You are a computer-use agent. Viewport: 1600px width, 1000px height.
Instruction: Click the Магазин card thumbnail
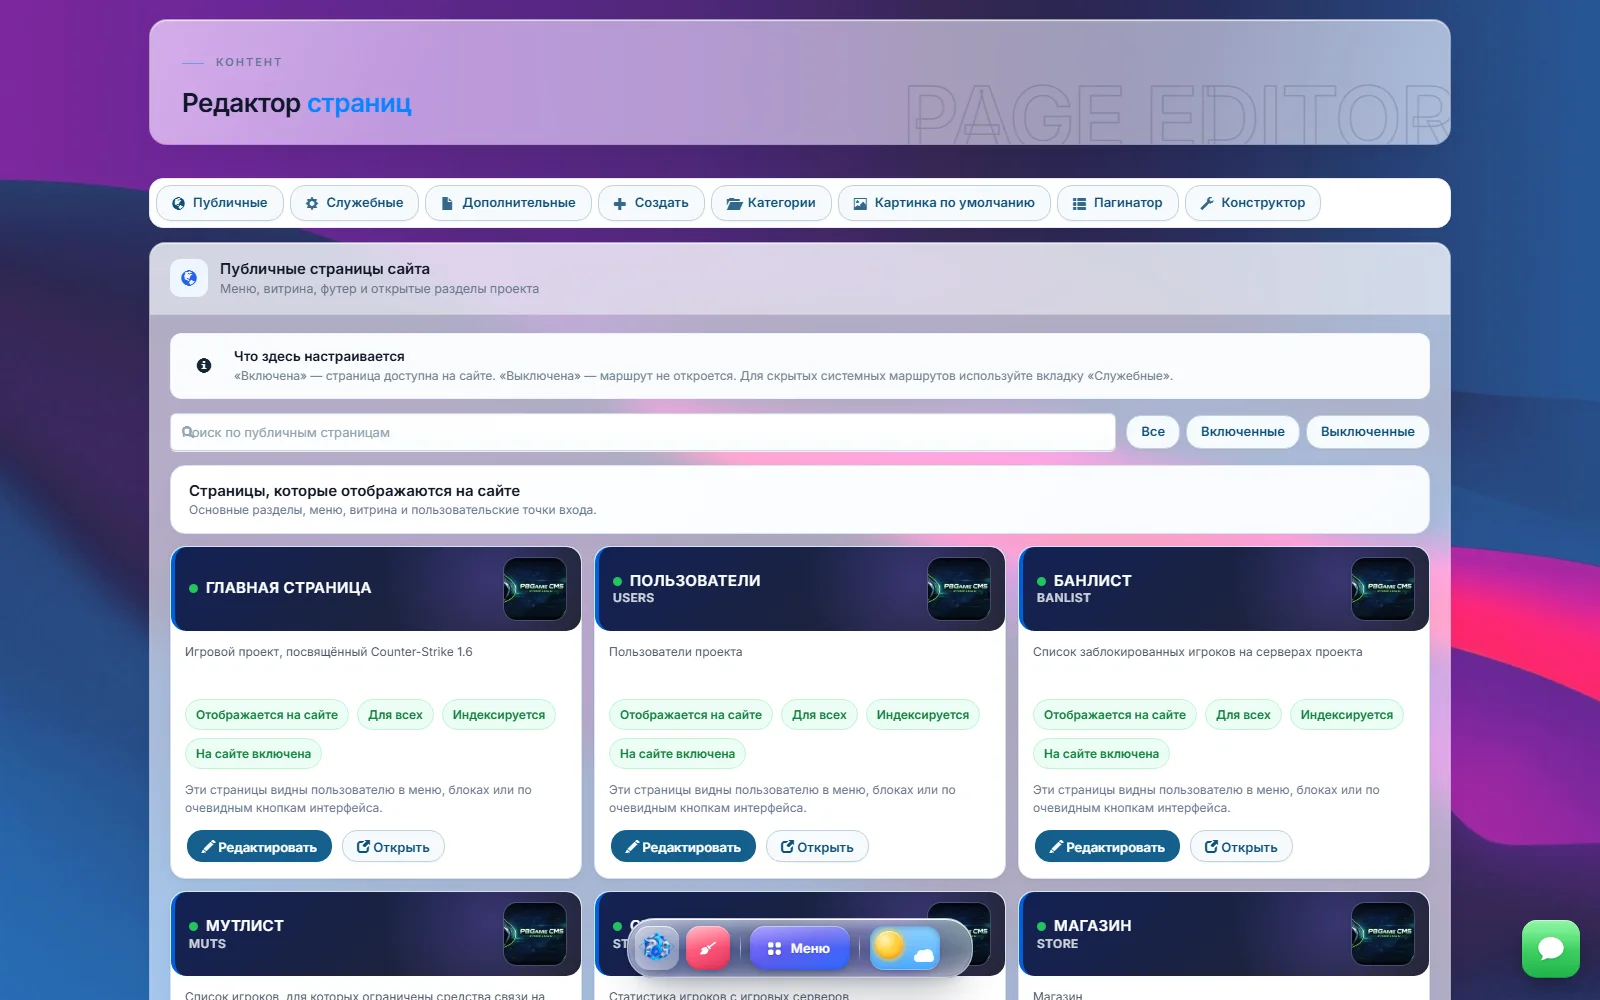(1383, 934)
